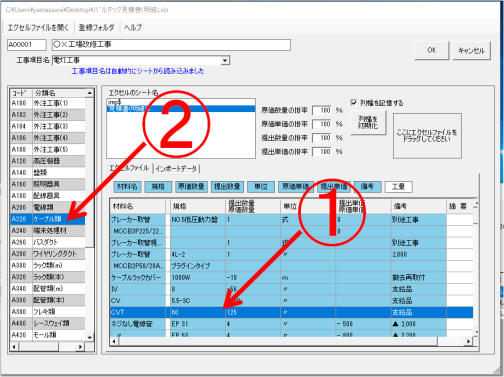The height and width of the screenshot is (377, 504).
Task: Click the プラグインタイプ cell
Action: point(198,266)
